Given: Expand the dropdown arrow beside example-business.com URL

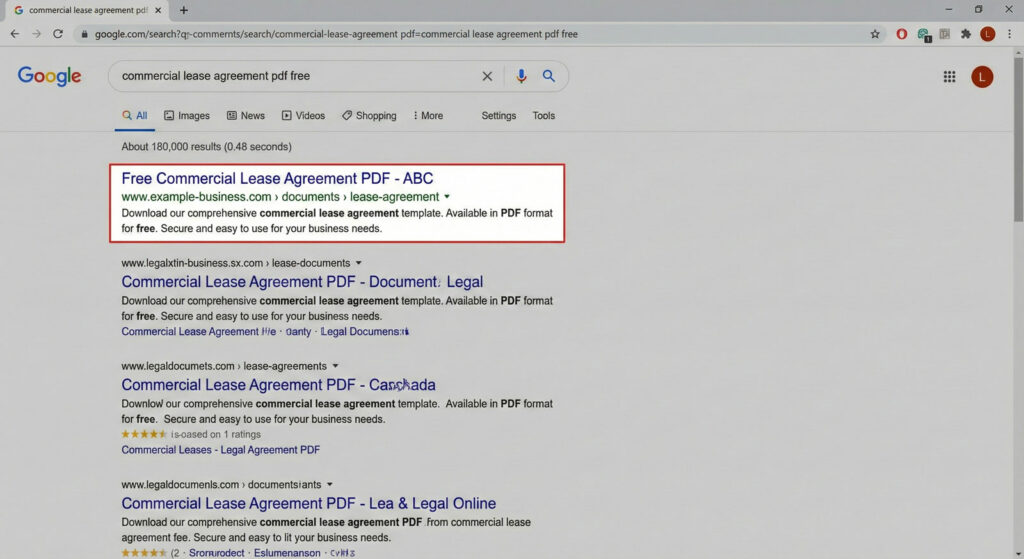Looking at the screenshot, I should pyautogui.click(x=447, y=197).
